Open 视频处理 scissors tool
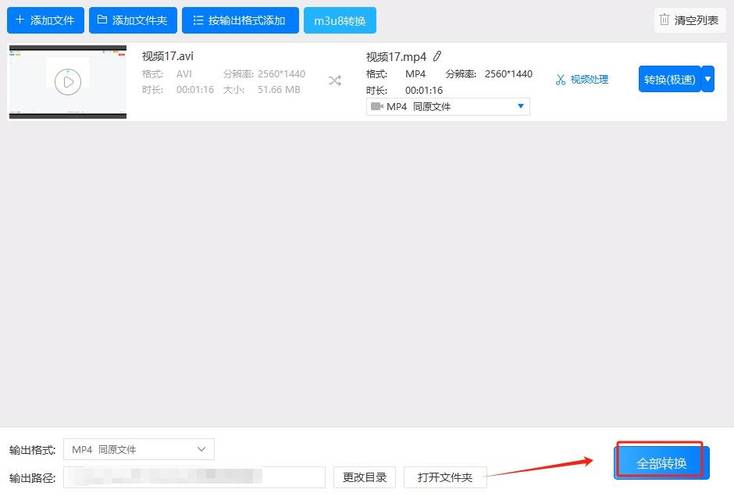This screenshot has width=734, height=500. (x=582, y=80)
